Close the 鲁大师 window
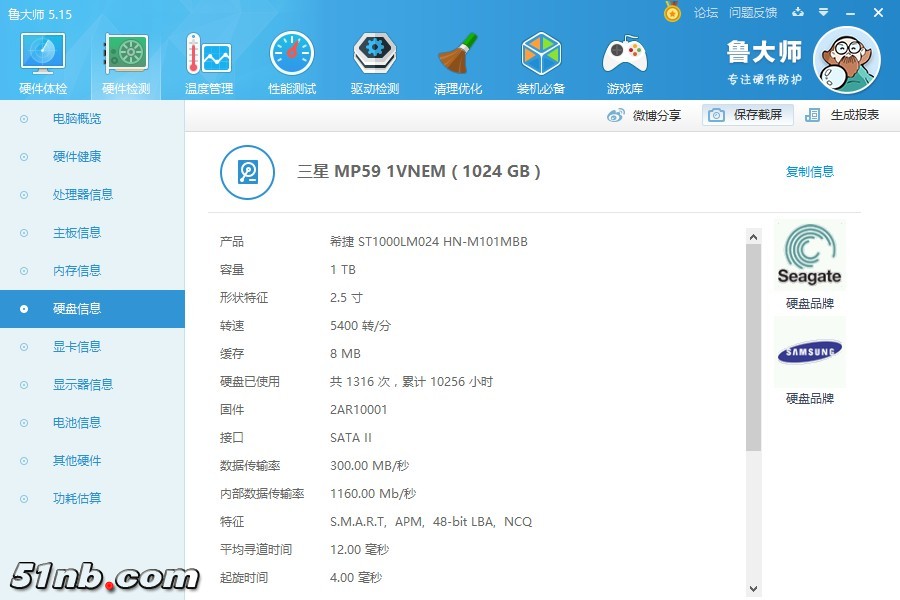900x600 pixels. pos(878,12)
